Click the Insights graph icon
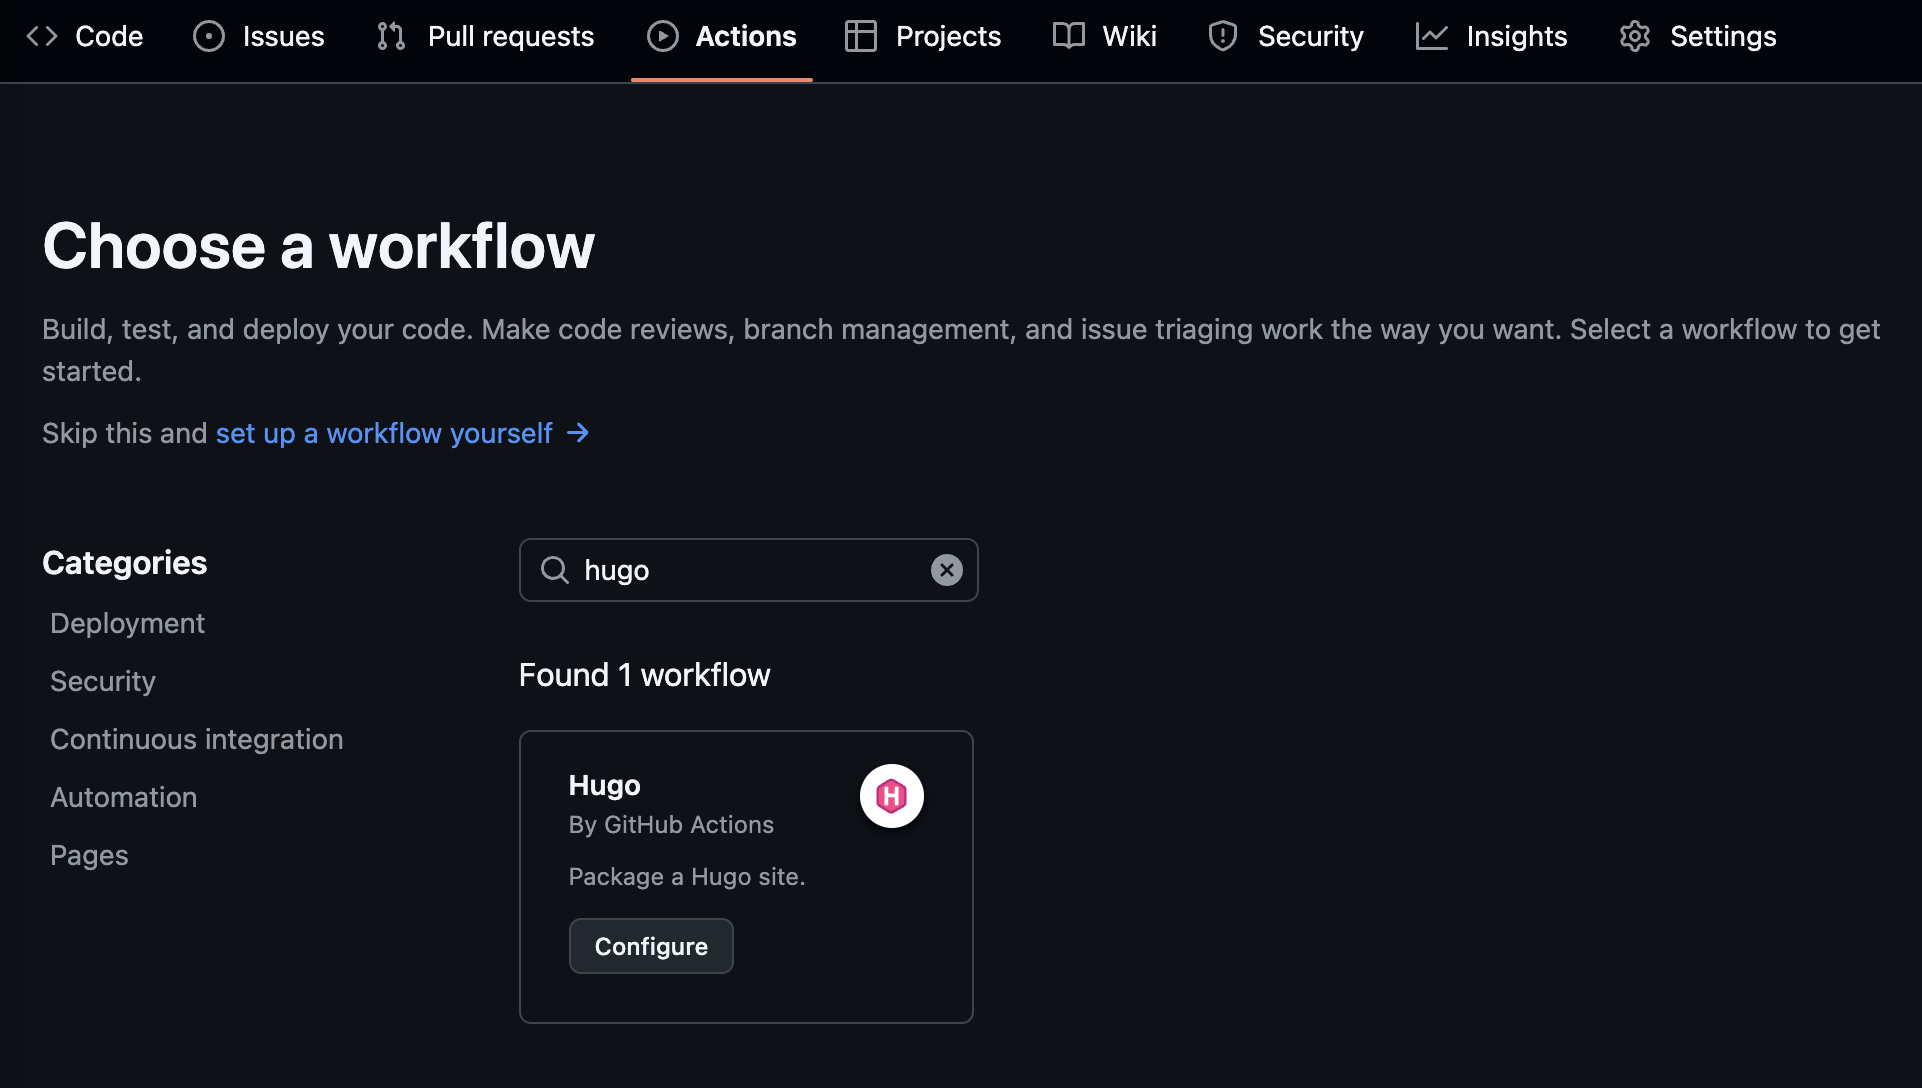 click(1431, 36)
